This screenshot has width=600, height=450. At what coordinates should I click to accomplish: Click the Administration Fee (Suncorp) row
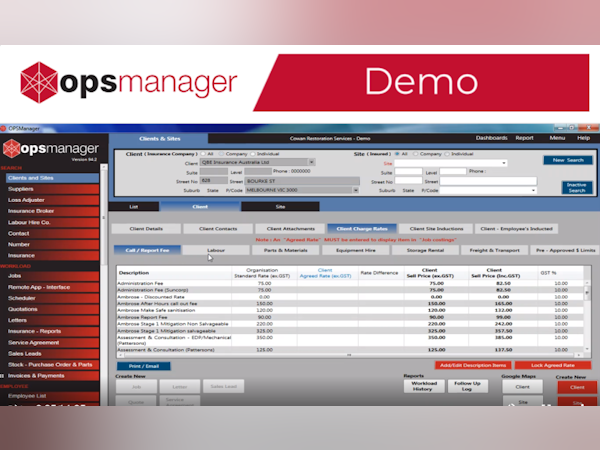(350, 290)
